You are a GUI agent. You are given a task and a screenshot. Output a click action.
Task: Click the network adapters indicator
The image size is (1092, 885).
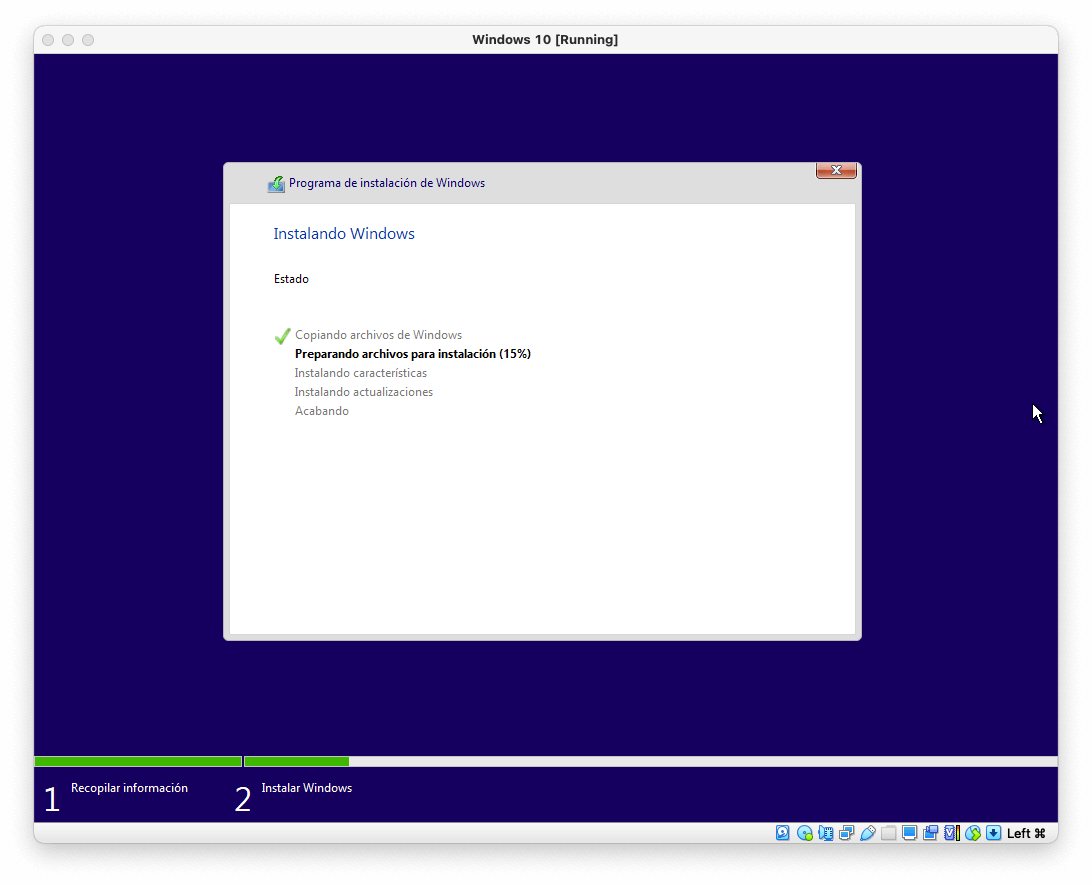[846, 832]
